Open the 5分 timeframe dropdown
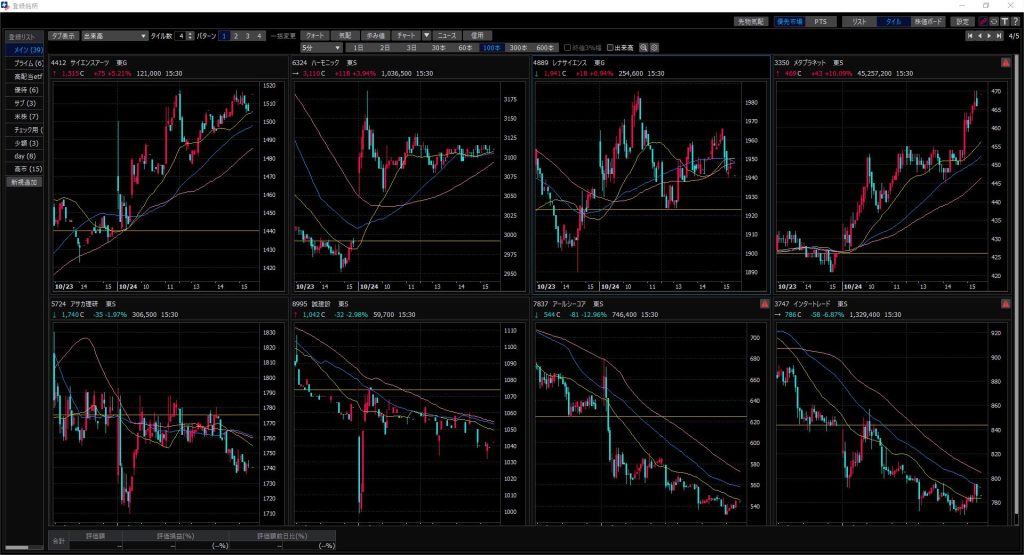The height and width of the screenshot is (555, 1024). [x=321, y=47]
